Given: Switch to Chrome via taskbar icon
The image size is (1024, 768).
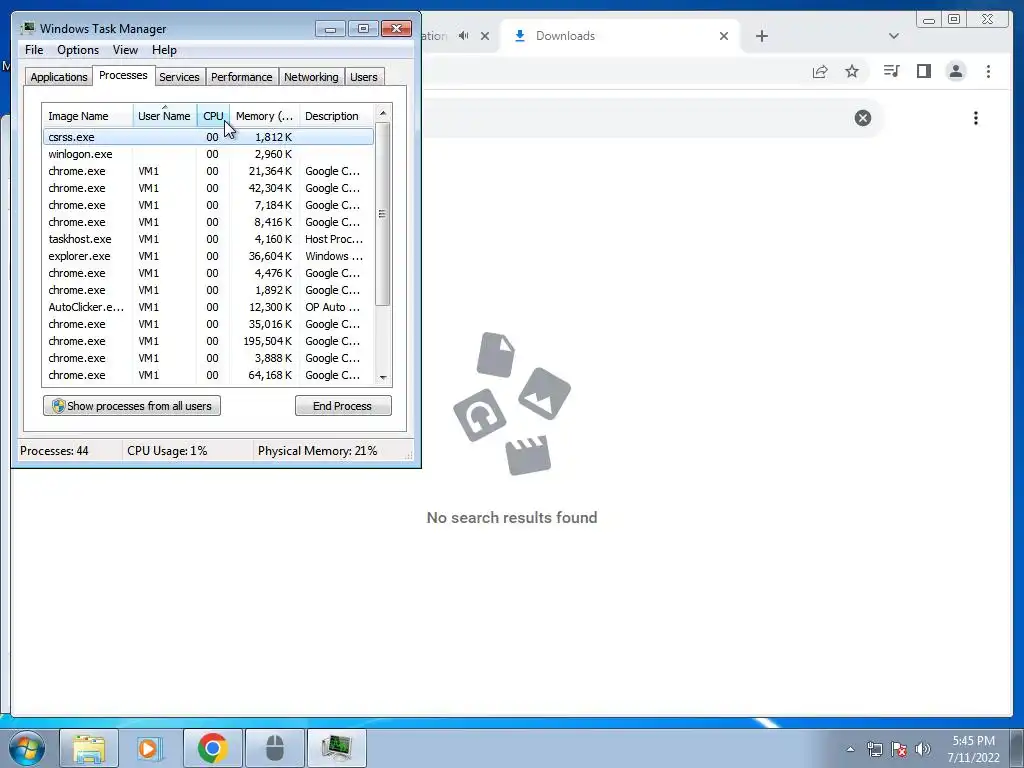Looking at the screenshot, I should pyautogui.click(x=212, y=748).
